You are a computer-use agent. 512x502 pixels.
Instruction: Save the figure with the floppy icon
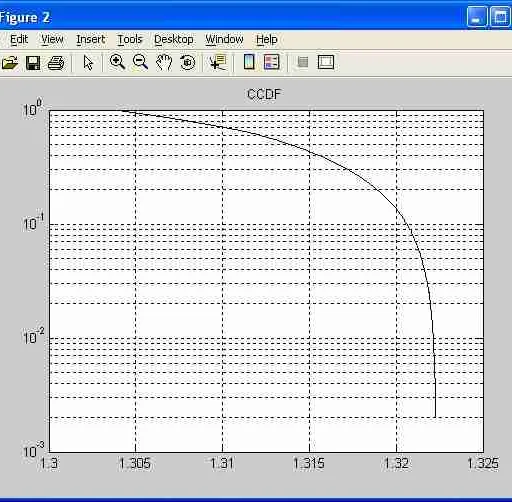point(33,62)
